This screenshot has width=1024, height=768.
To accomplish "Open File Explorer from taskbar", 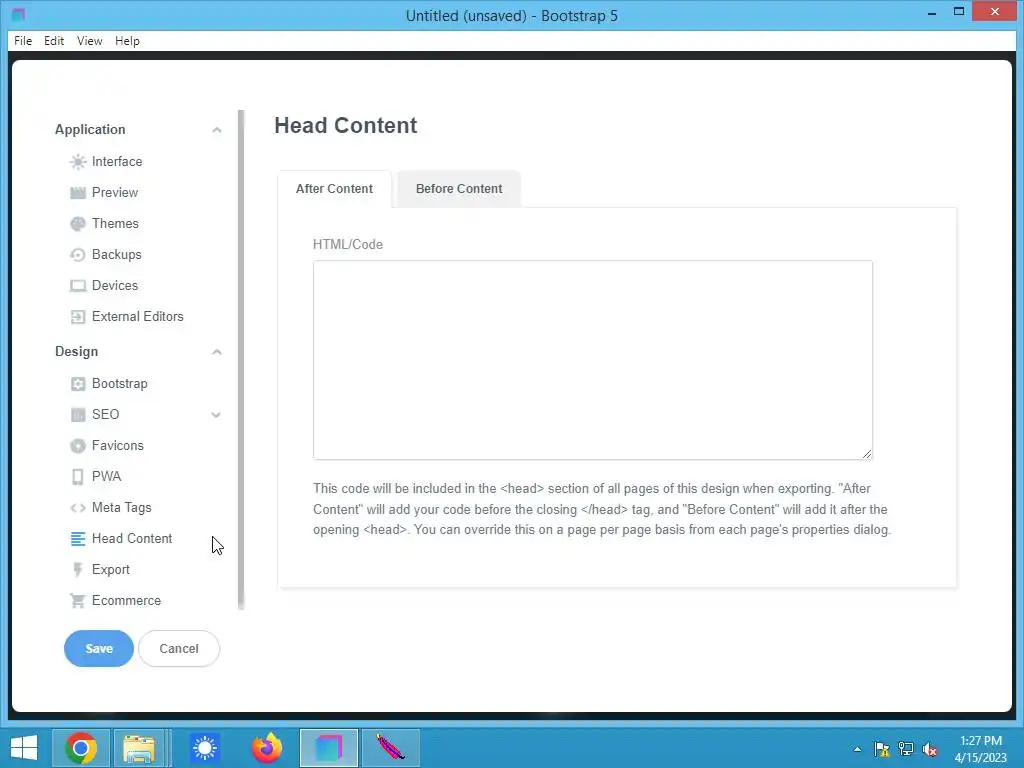I will pos(139,748).
